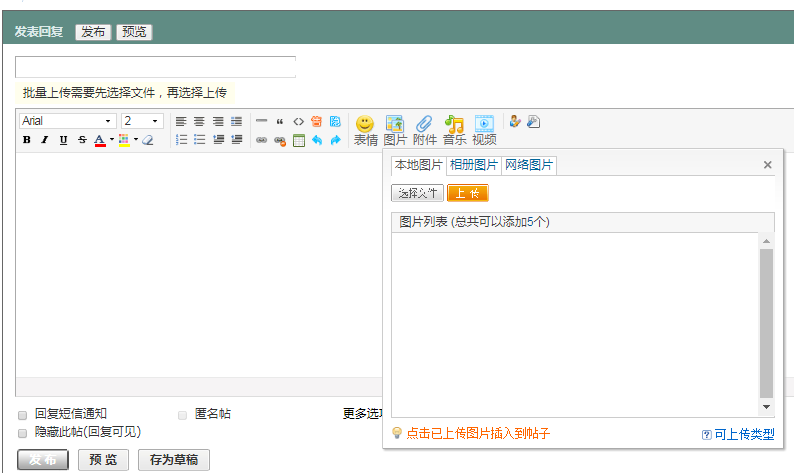Click the fourth paragraph alignment icon
This screenshot has width=794, height=473.
tap(236, 122)
